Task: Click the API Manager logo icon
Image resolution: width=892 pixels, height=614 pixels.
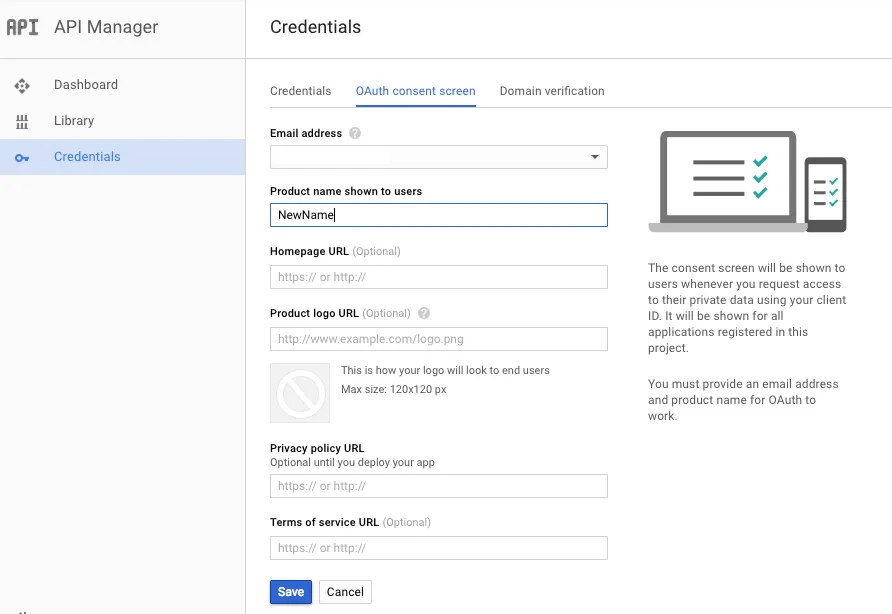Action: (x=22, y=28)
